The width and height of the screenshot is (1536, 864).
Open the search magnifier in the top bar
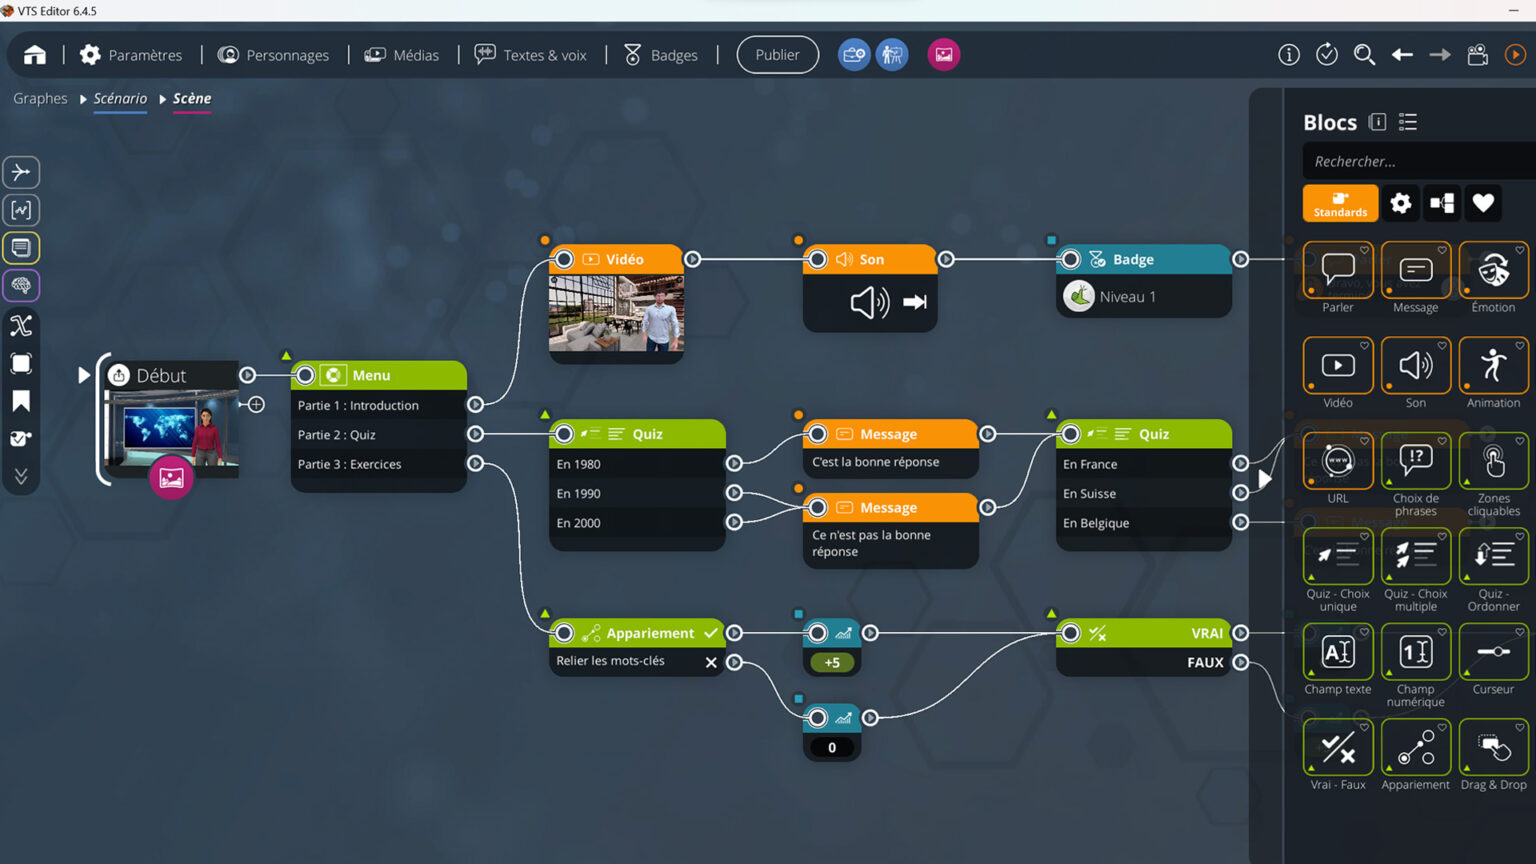(x=1364, y=55)
